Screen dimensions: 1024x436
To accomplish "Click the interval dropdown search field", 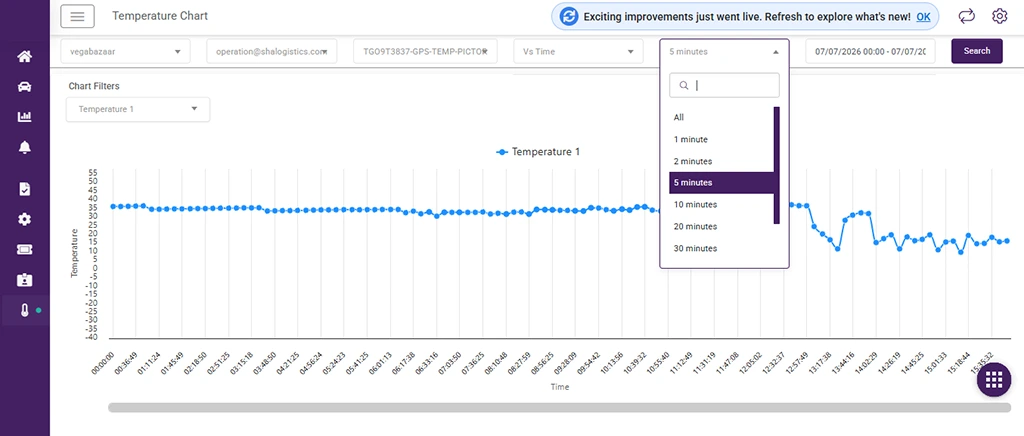I will (724, 86).
